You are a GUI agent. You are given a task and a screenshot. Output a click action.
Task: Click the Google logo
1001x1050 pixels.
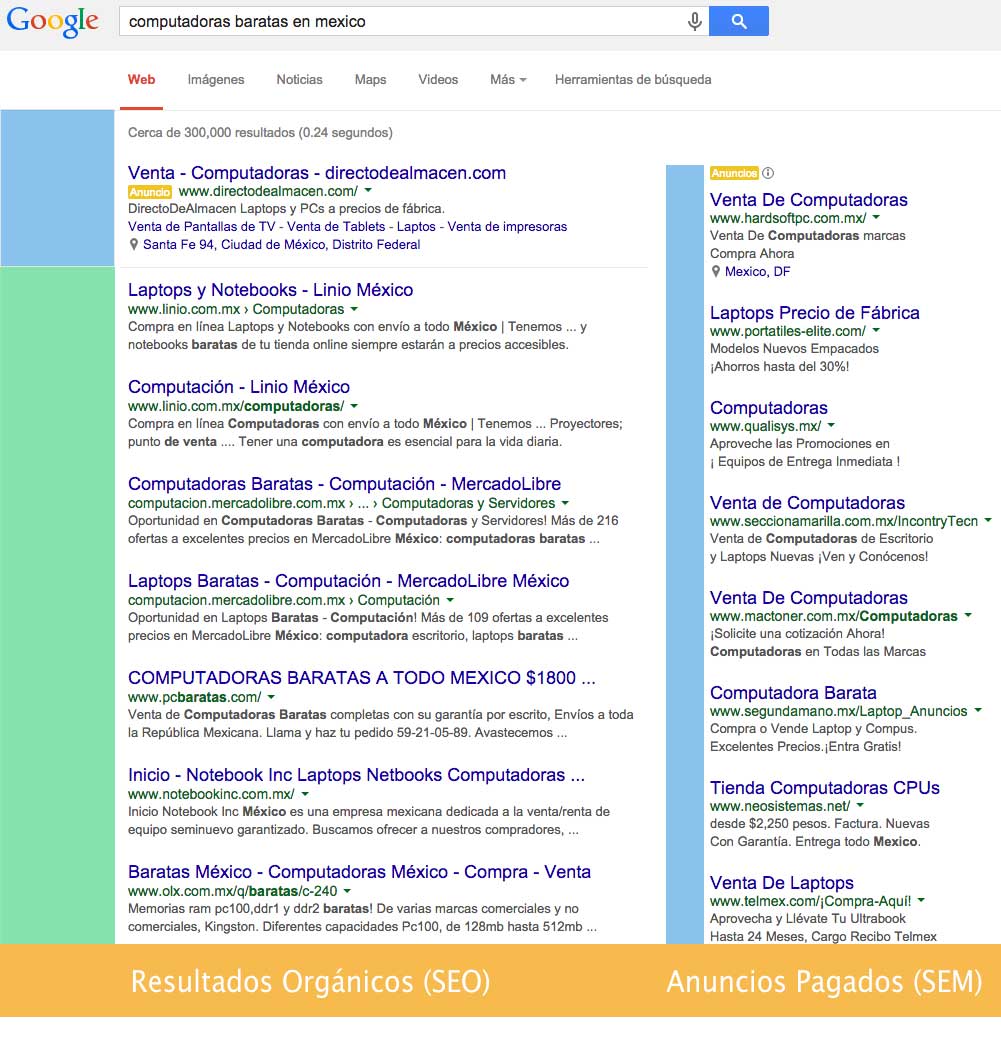pos(52,21)
